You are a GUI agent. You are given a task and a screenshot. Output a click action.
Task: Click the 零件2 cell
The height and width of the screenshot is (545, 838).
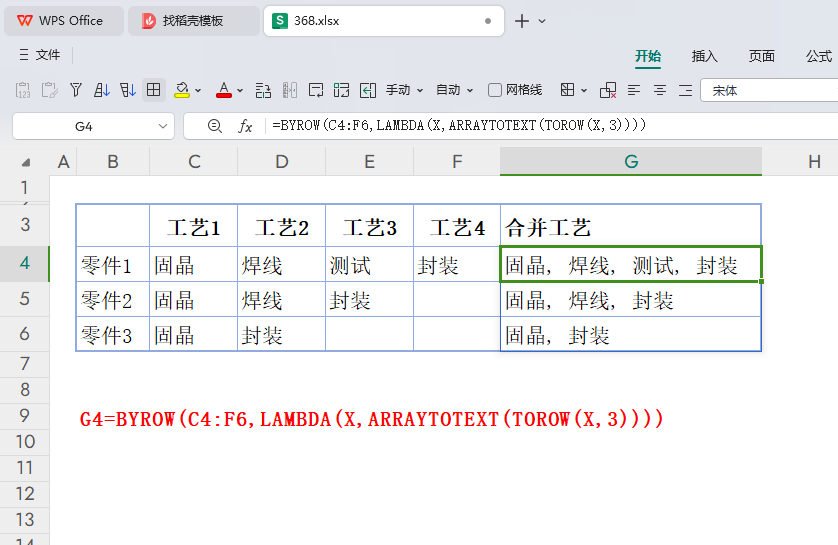[113, 300]
